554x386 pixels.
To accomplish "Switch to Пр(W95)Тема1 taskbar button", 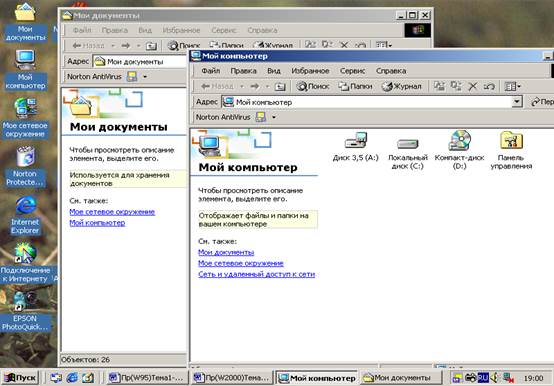I will (147, 378).
